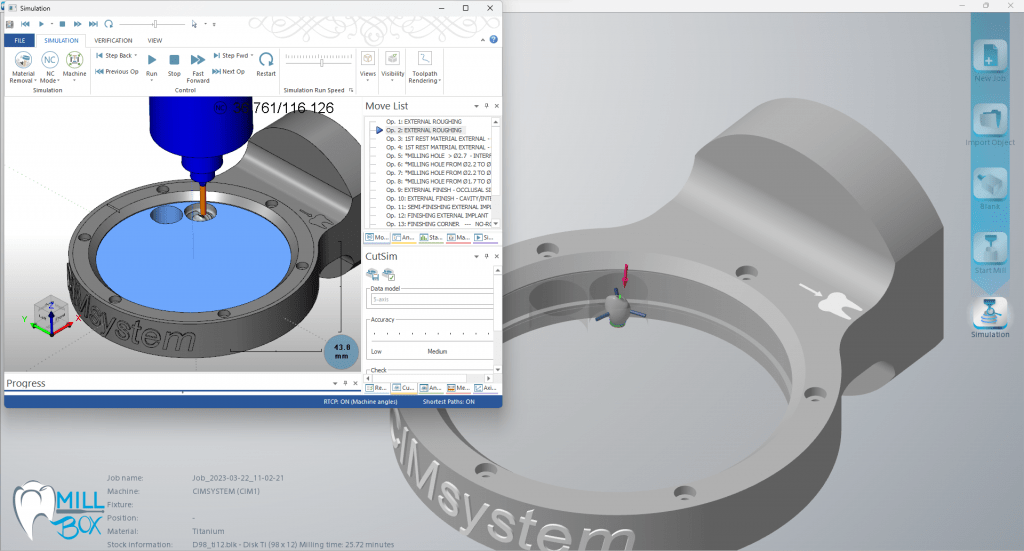
Task: Click quick access rewind-to-start icon
Action: [x=25, y=24]
